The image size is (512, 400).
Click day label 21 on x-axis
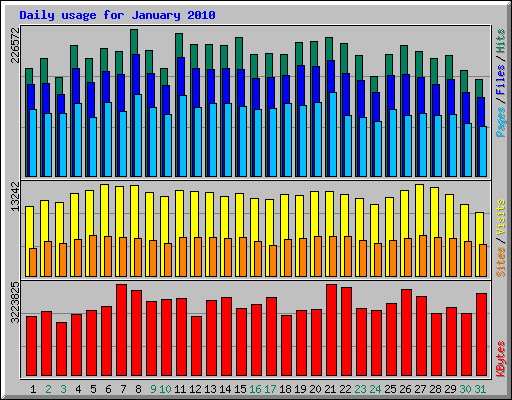point(330,389)
